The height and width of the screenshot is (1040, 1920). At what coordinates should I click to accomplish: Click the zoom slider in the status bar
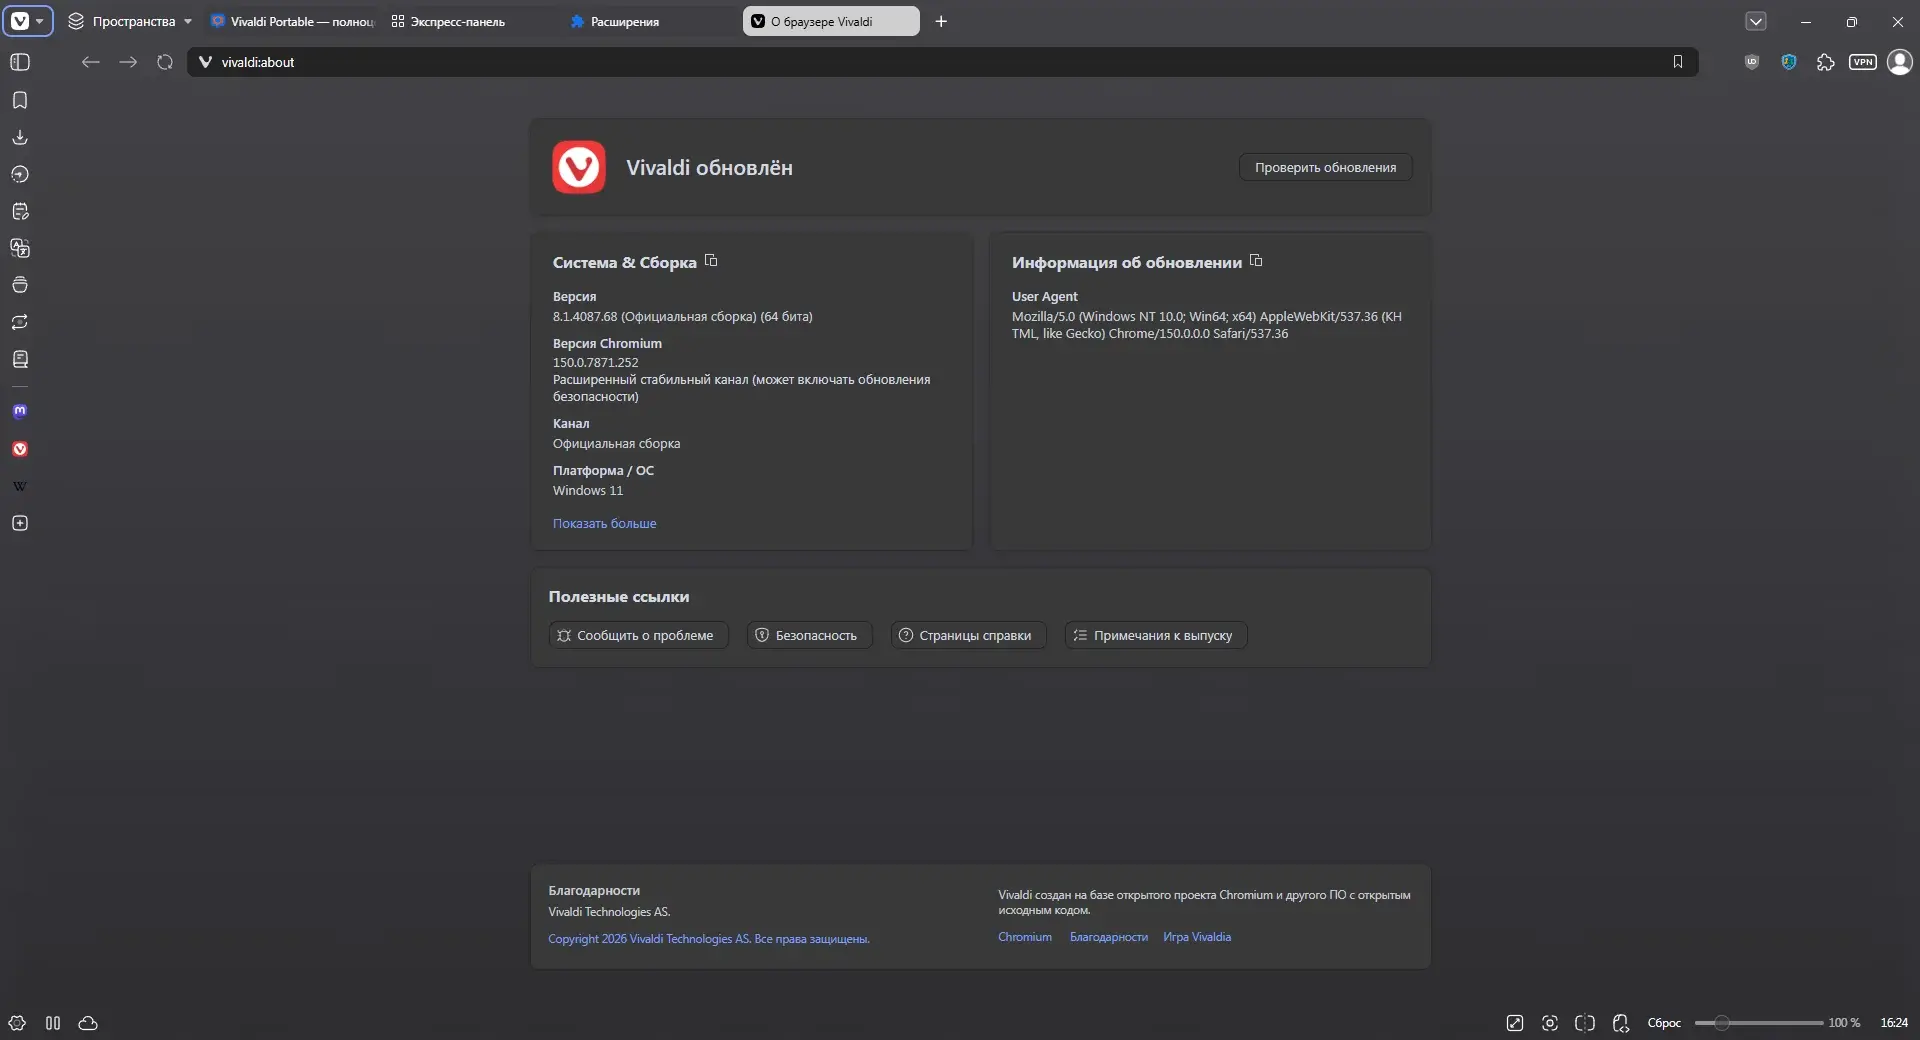[x=1759, y=1023]
